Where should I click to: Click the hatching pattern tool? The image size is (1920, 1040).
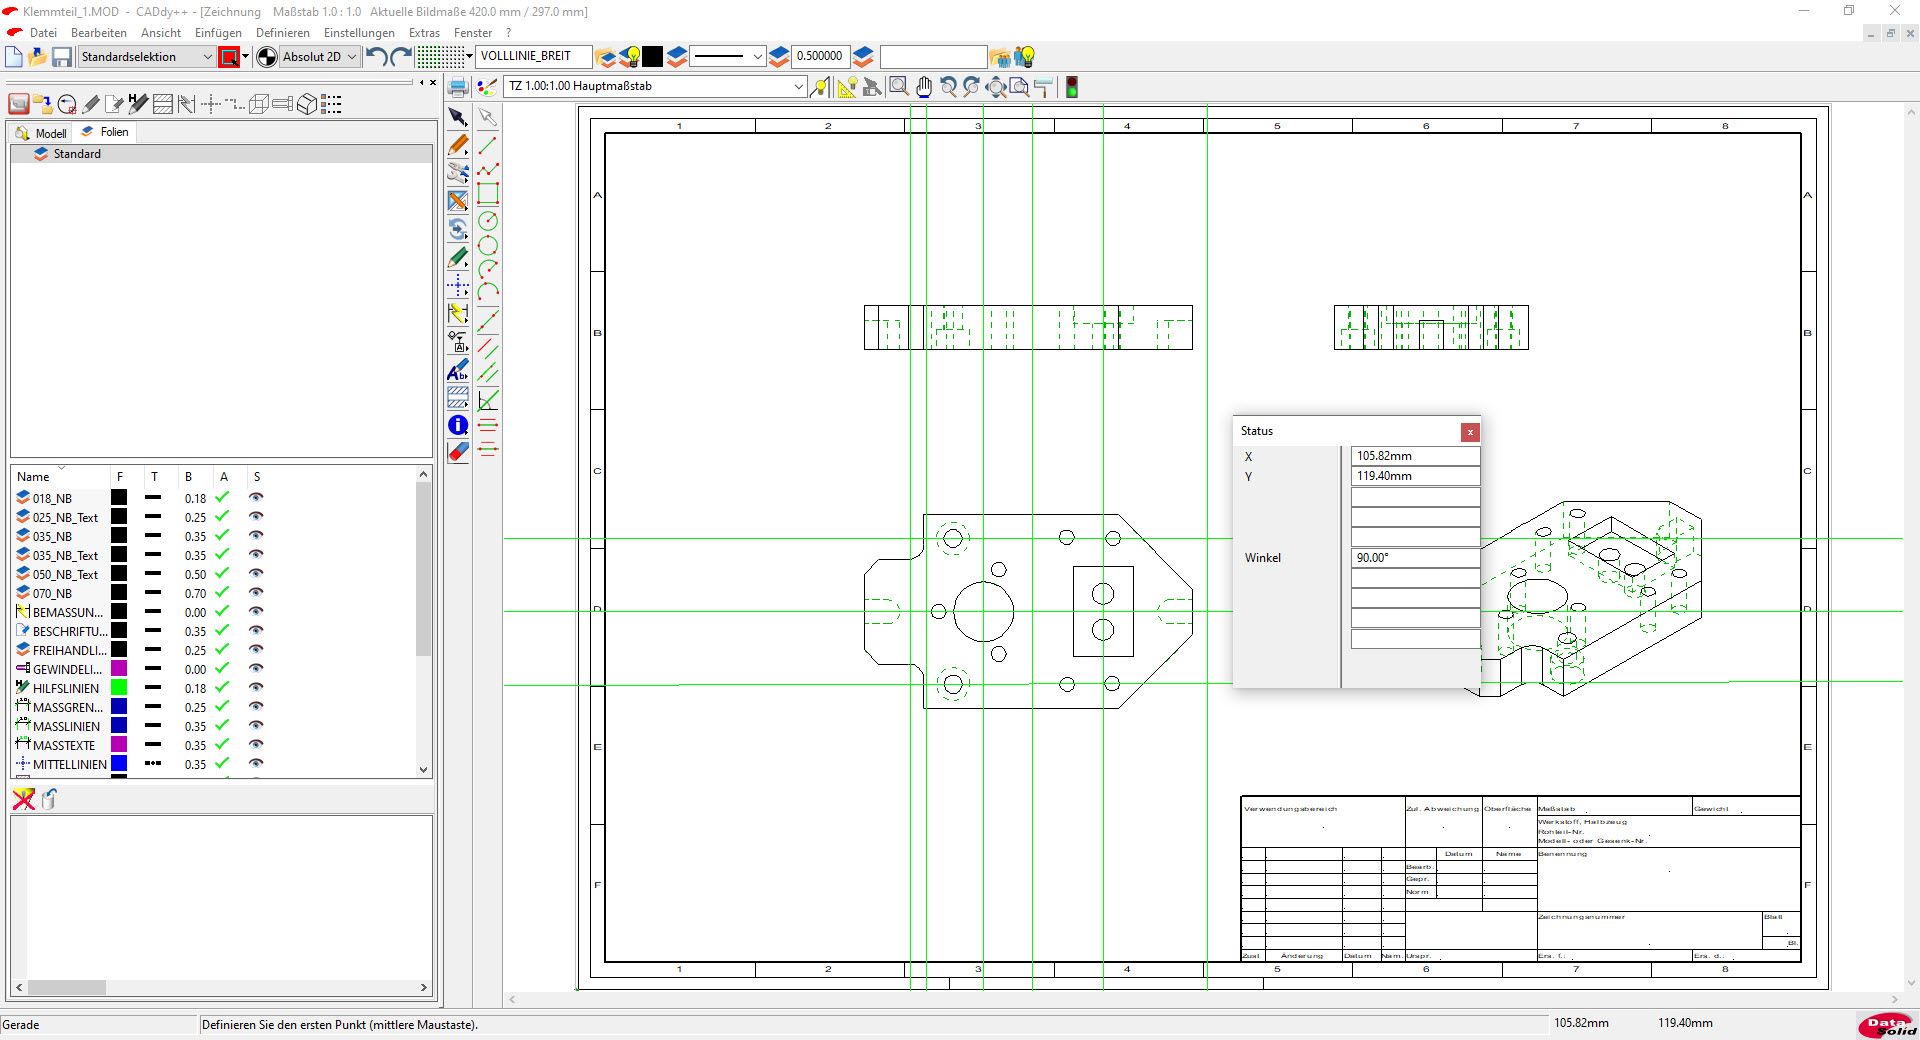coord(458,398)
